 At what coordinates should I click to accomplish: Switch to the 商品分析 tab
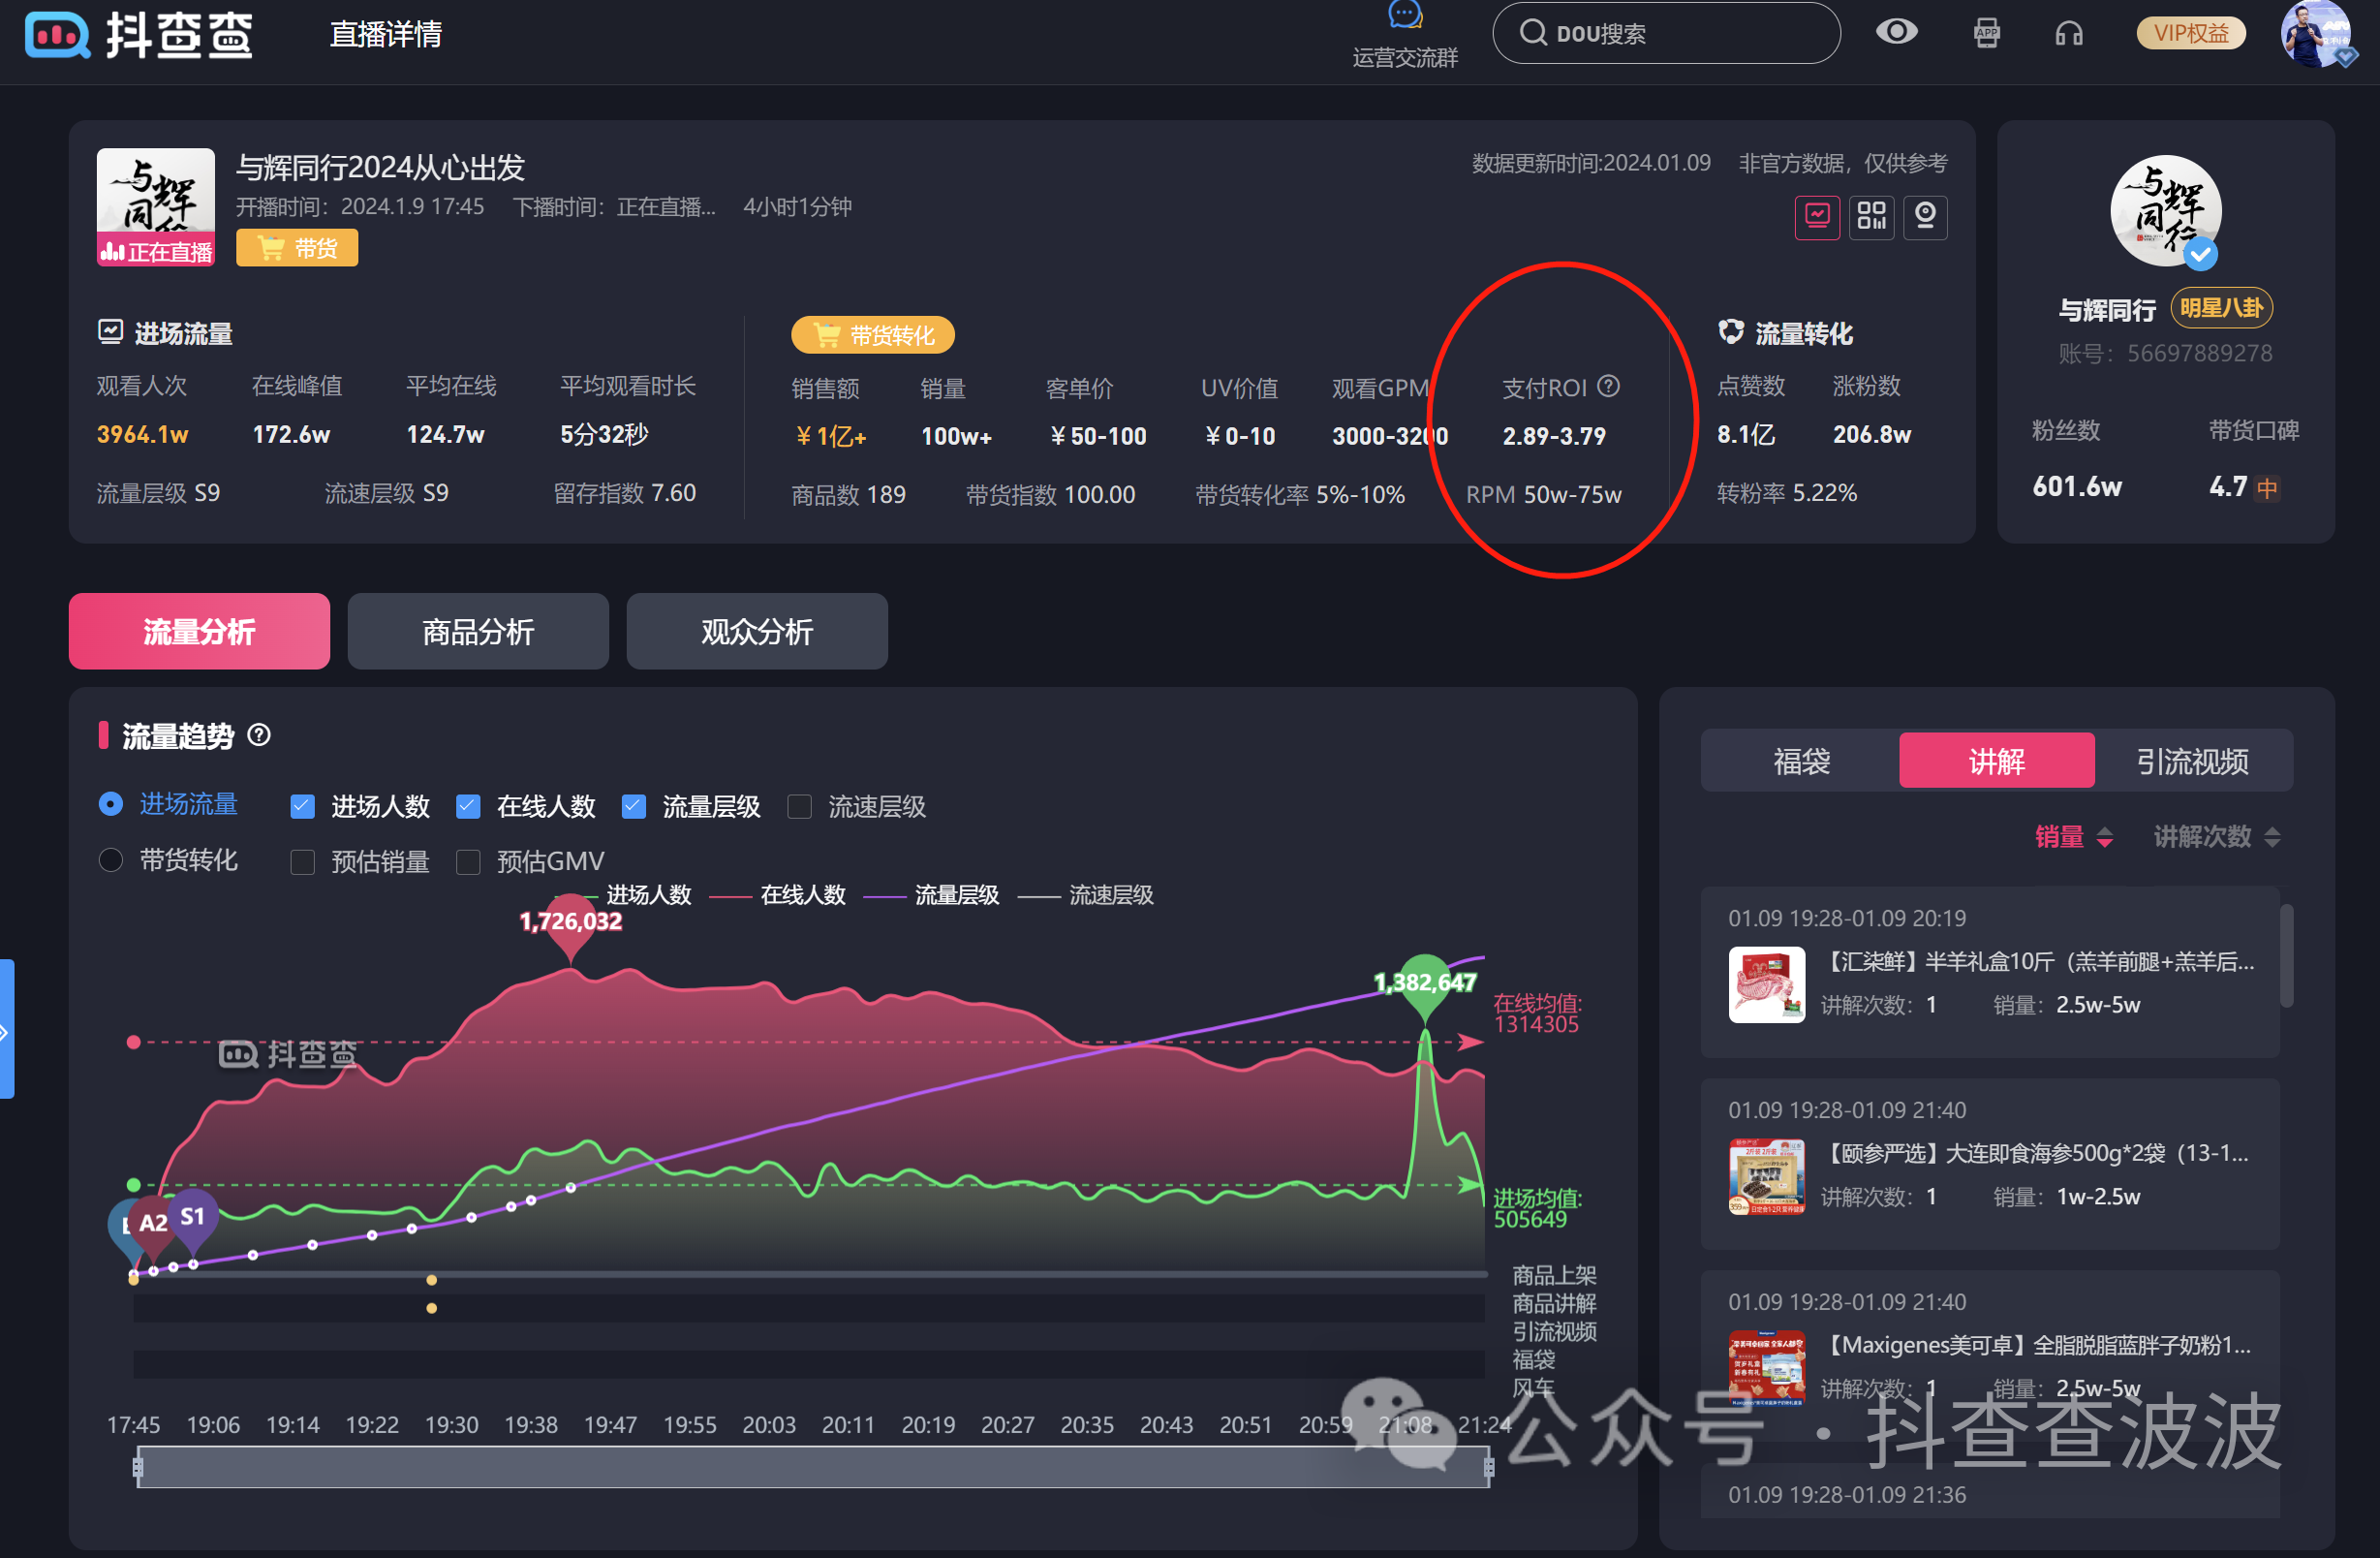[x=477, y=631]
